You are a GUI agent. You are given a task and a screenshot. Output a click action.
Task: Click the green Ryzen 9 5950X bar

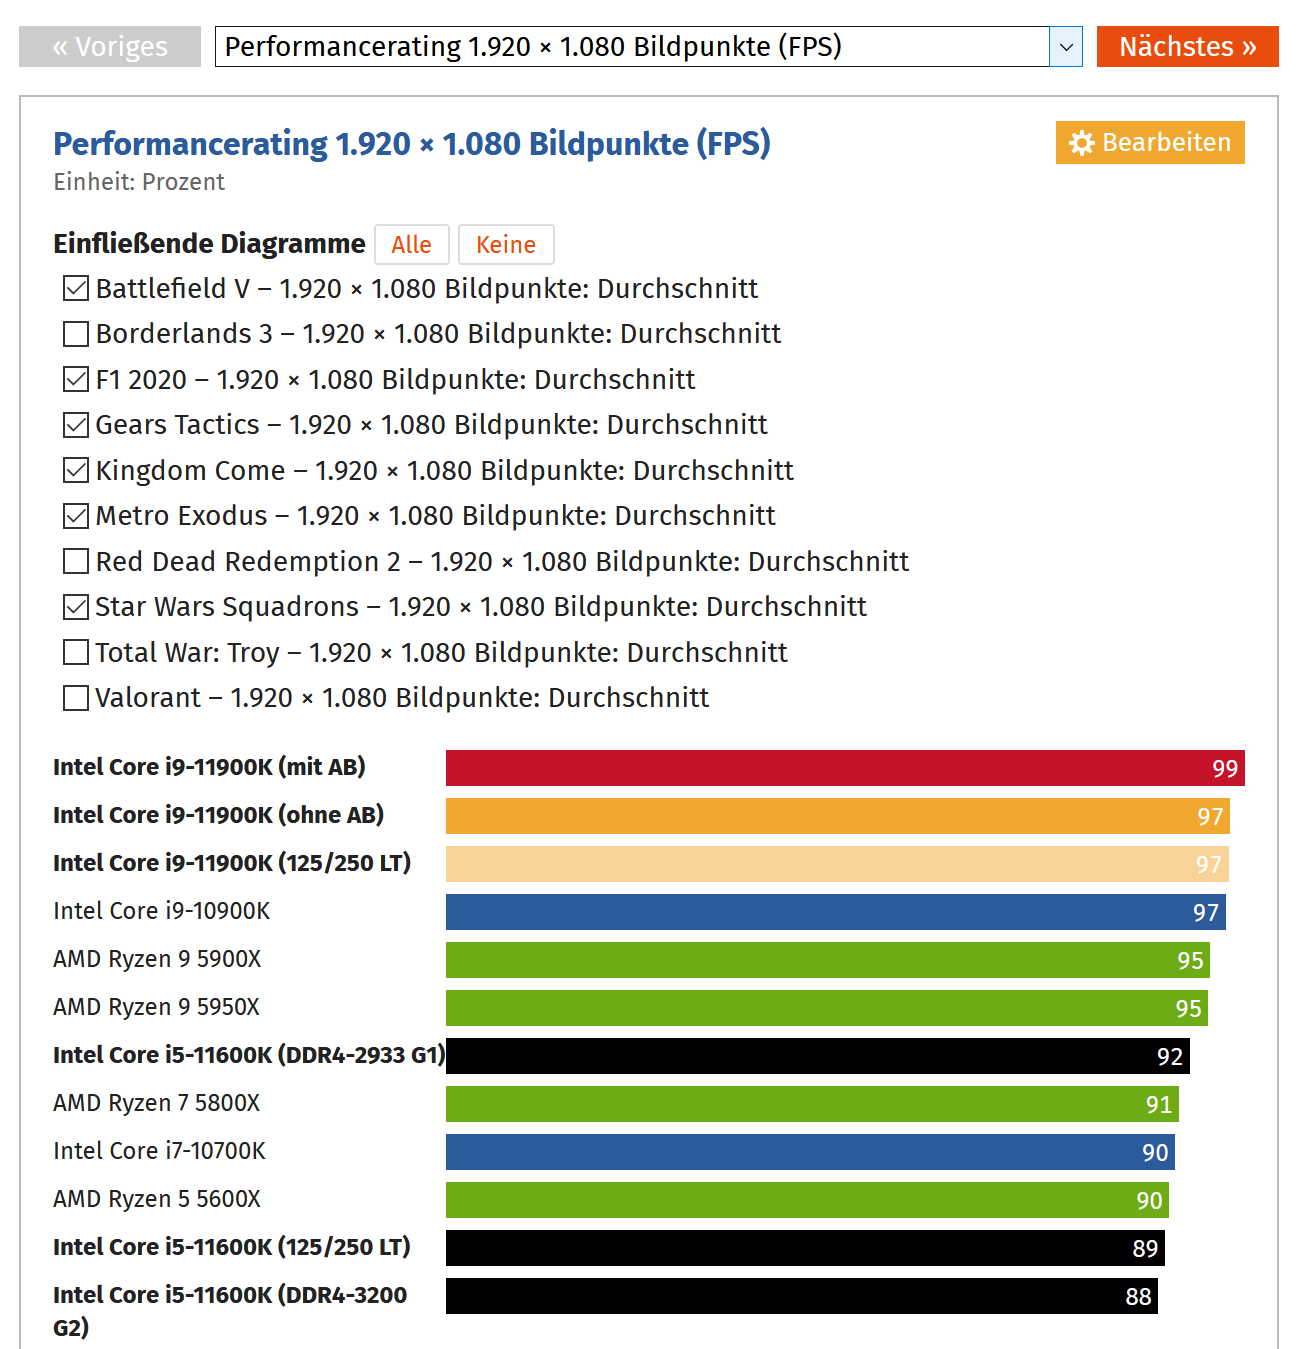[827, 1008]
